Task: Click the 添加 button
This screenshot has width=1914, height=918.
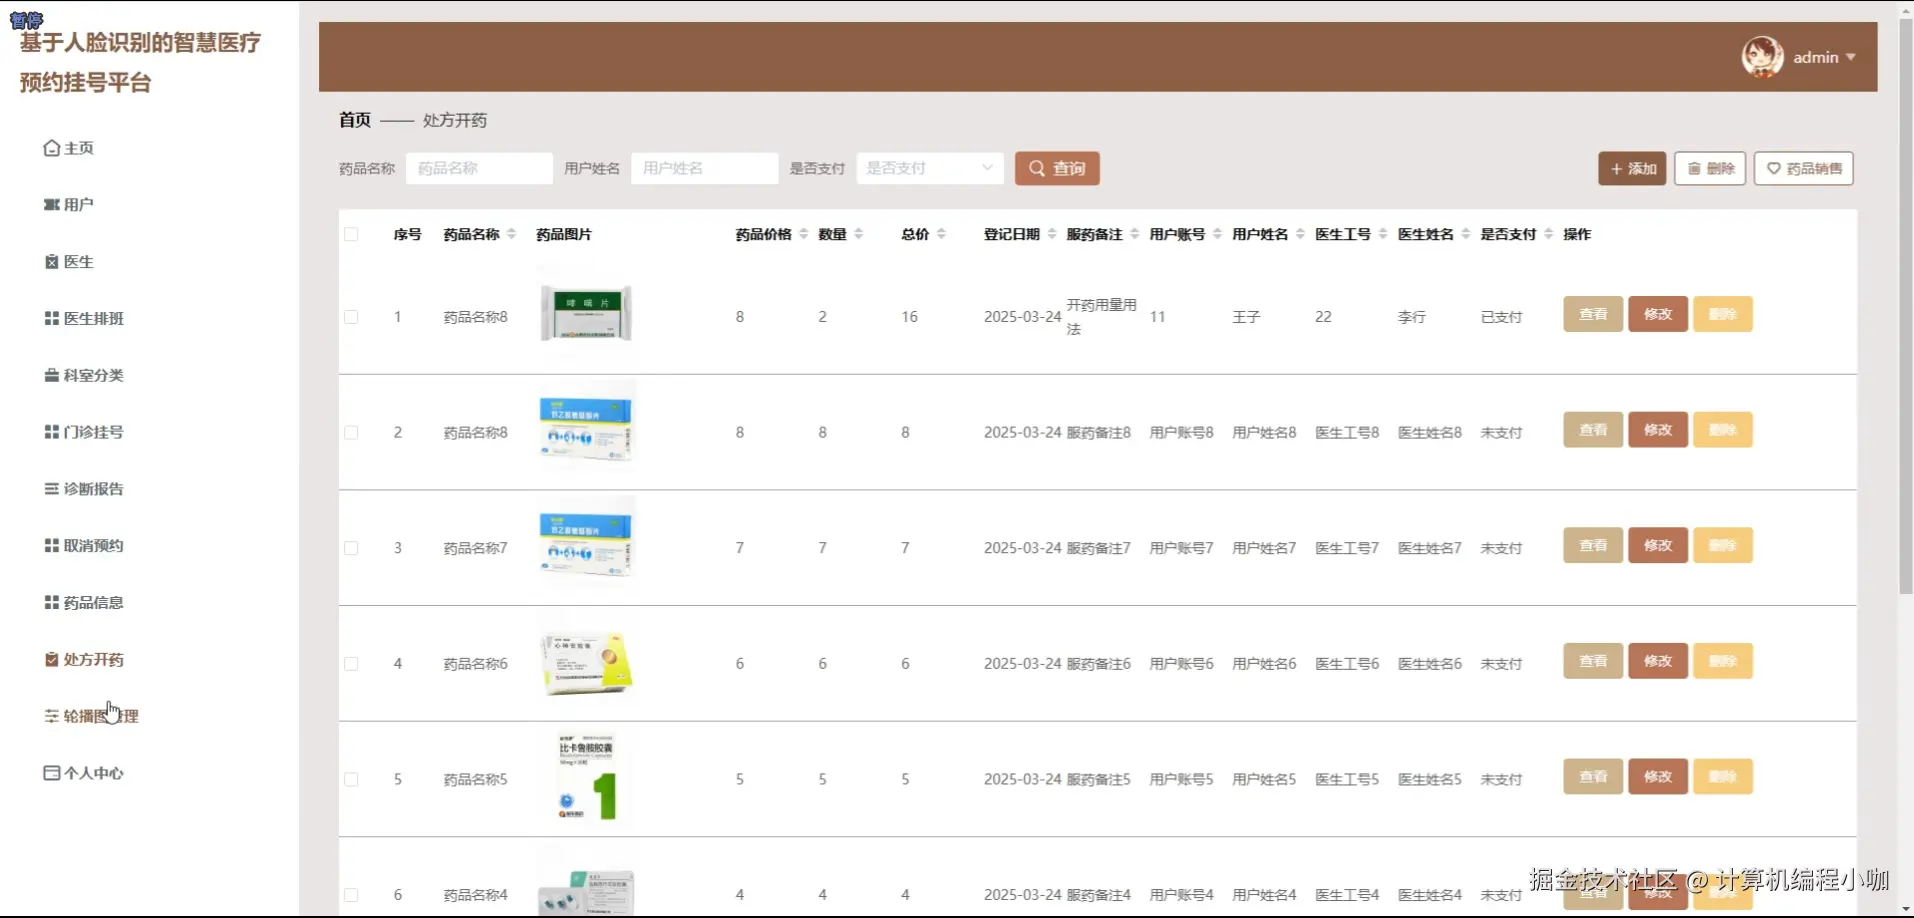Action: coord(1632,168)
